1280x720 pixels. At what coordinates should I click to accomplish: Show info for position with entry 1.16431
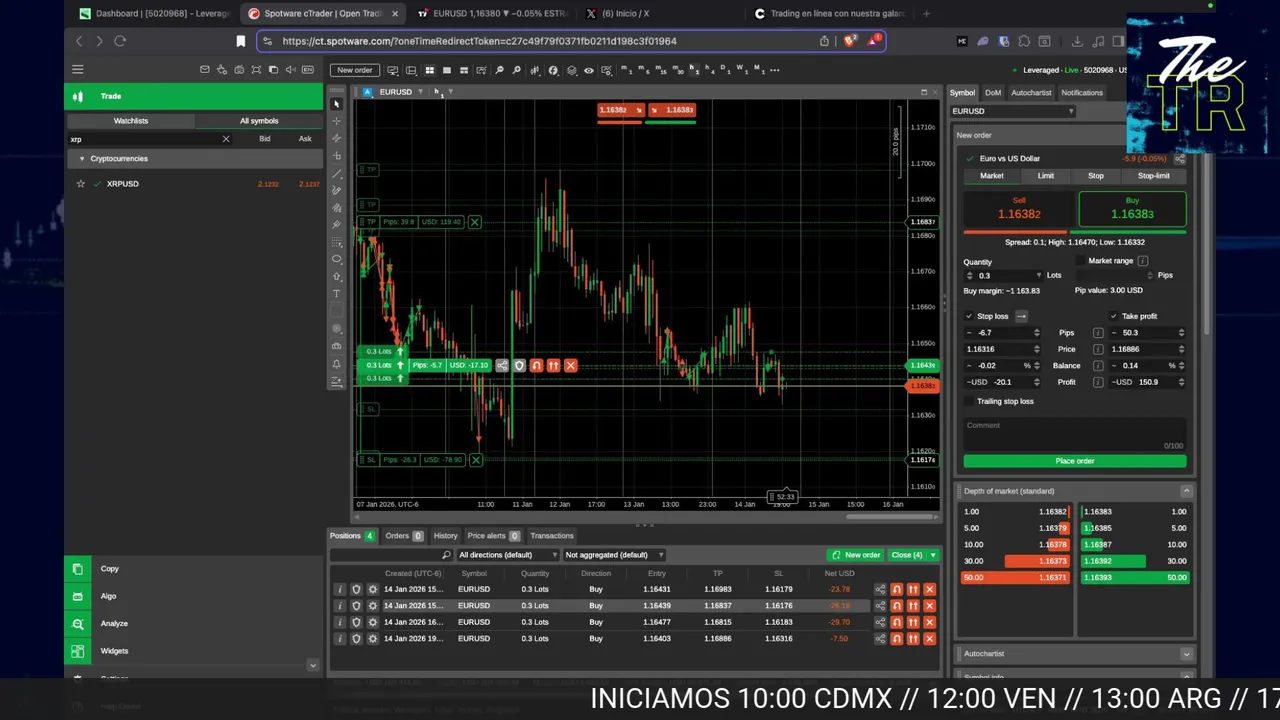tap(339, 590)
